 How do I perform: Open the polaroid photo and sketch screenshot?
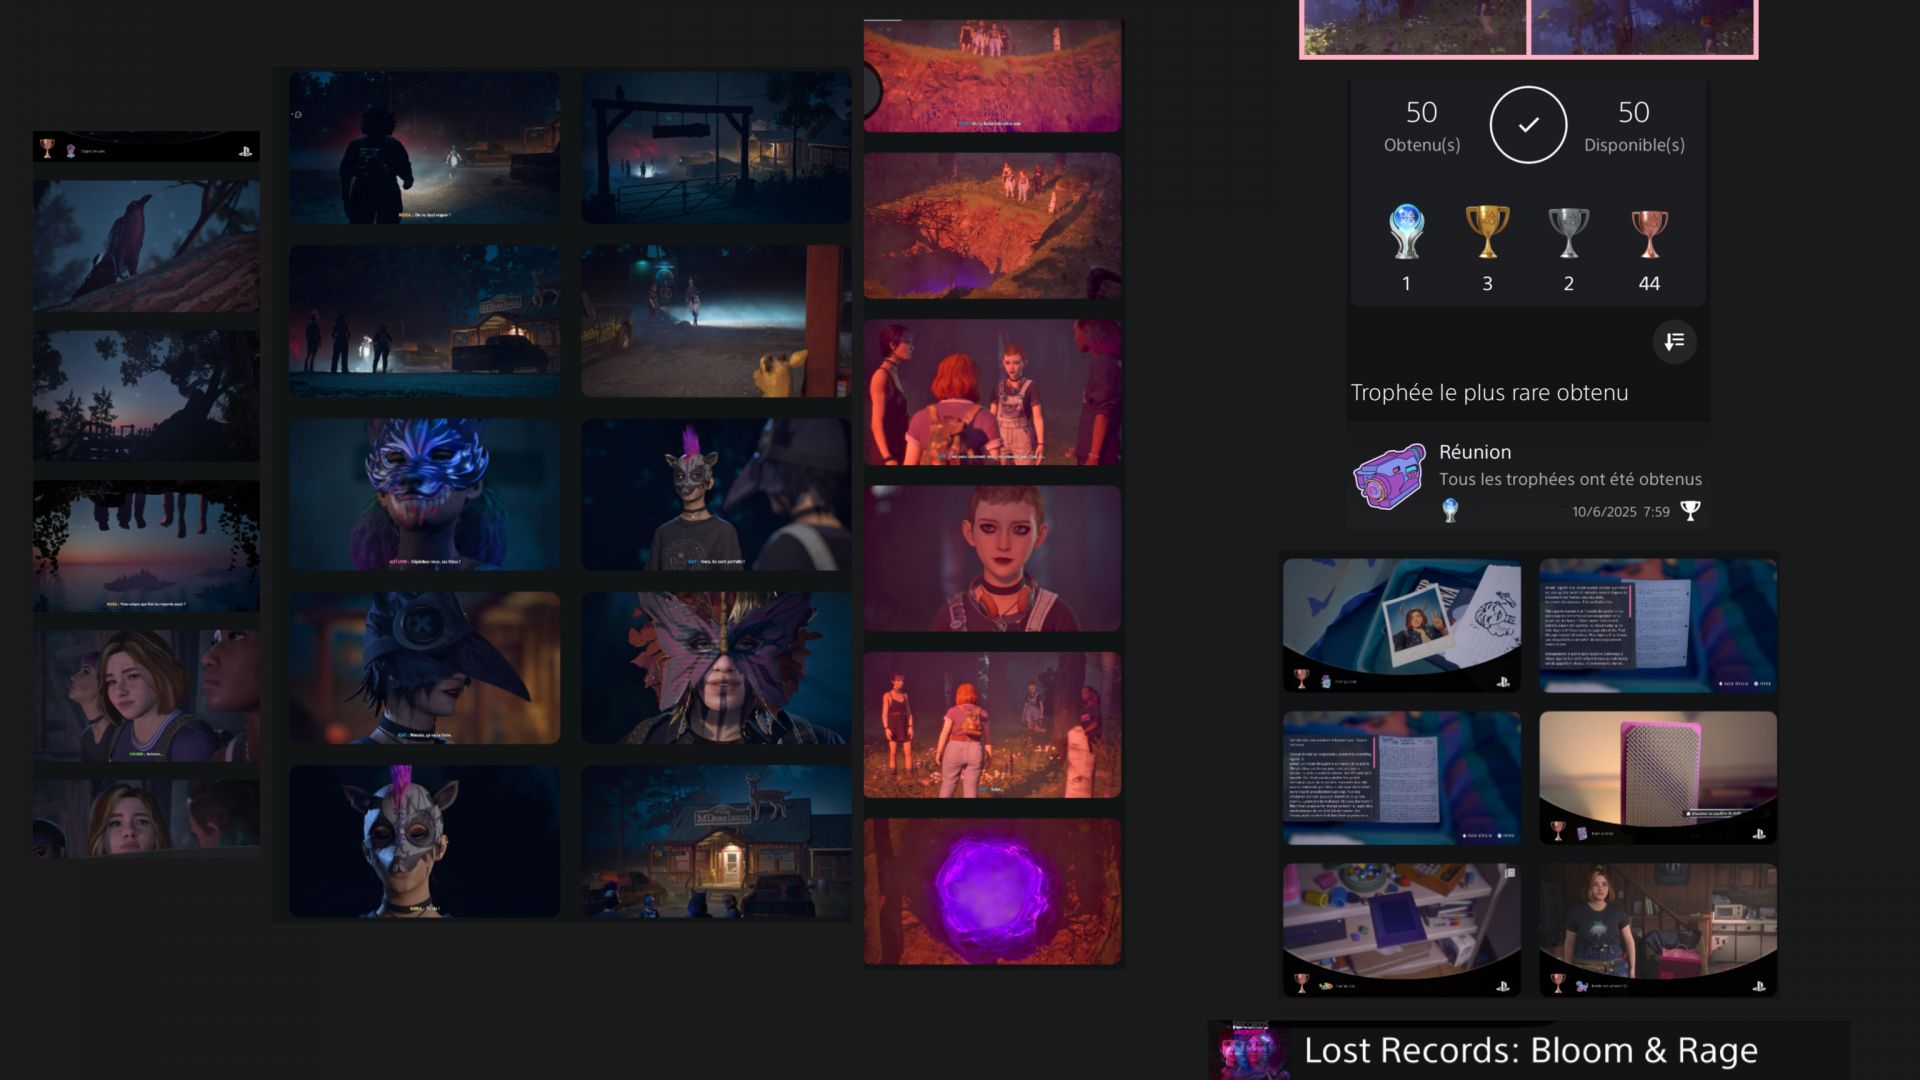[1402, 625]
